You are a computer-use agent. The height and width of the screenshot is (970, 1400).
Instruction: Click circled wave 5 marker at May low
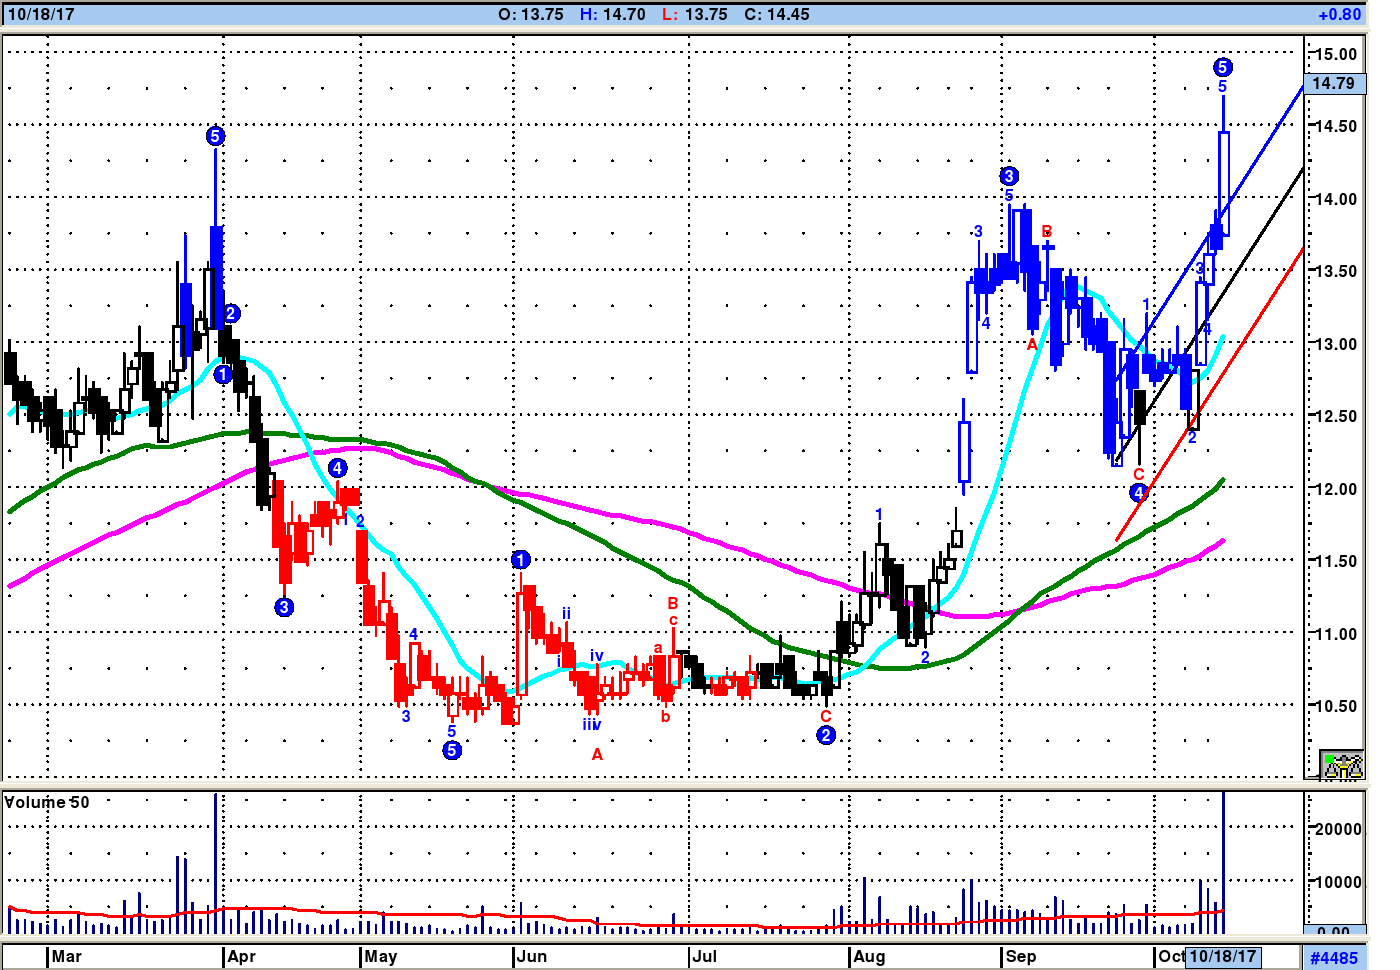(x=452, y=750)
